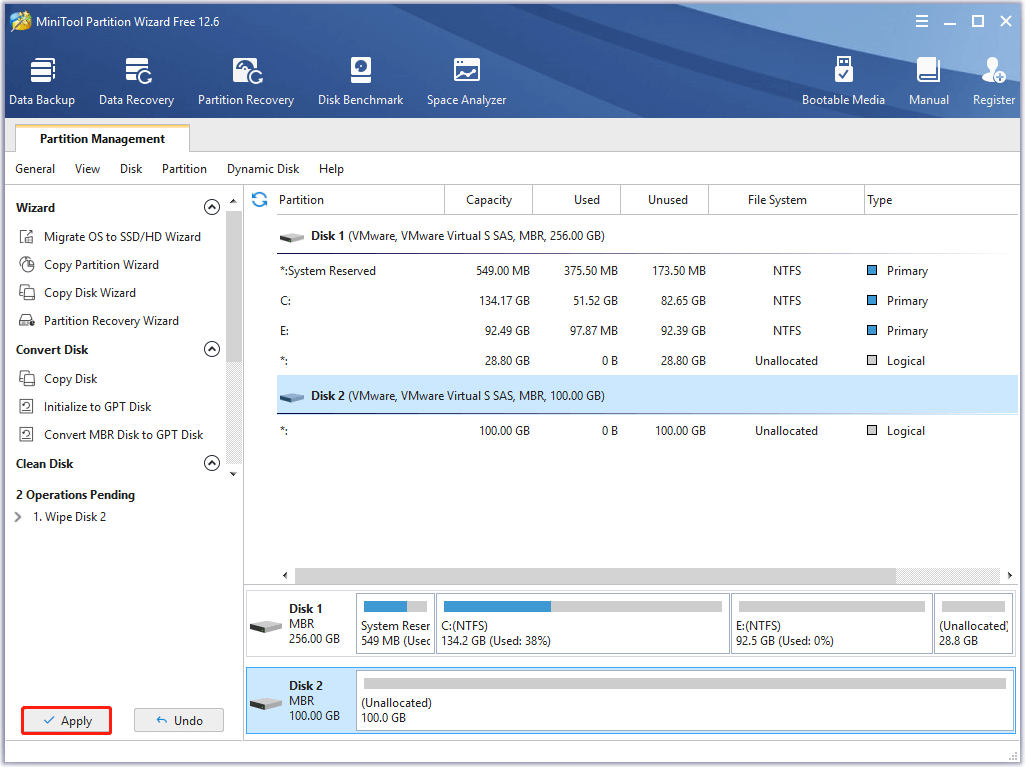Create Bootable Media

coord(843,82)
